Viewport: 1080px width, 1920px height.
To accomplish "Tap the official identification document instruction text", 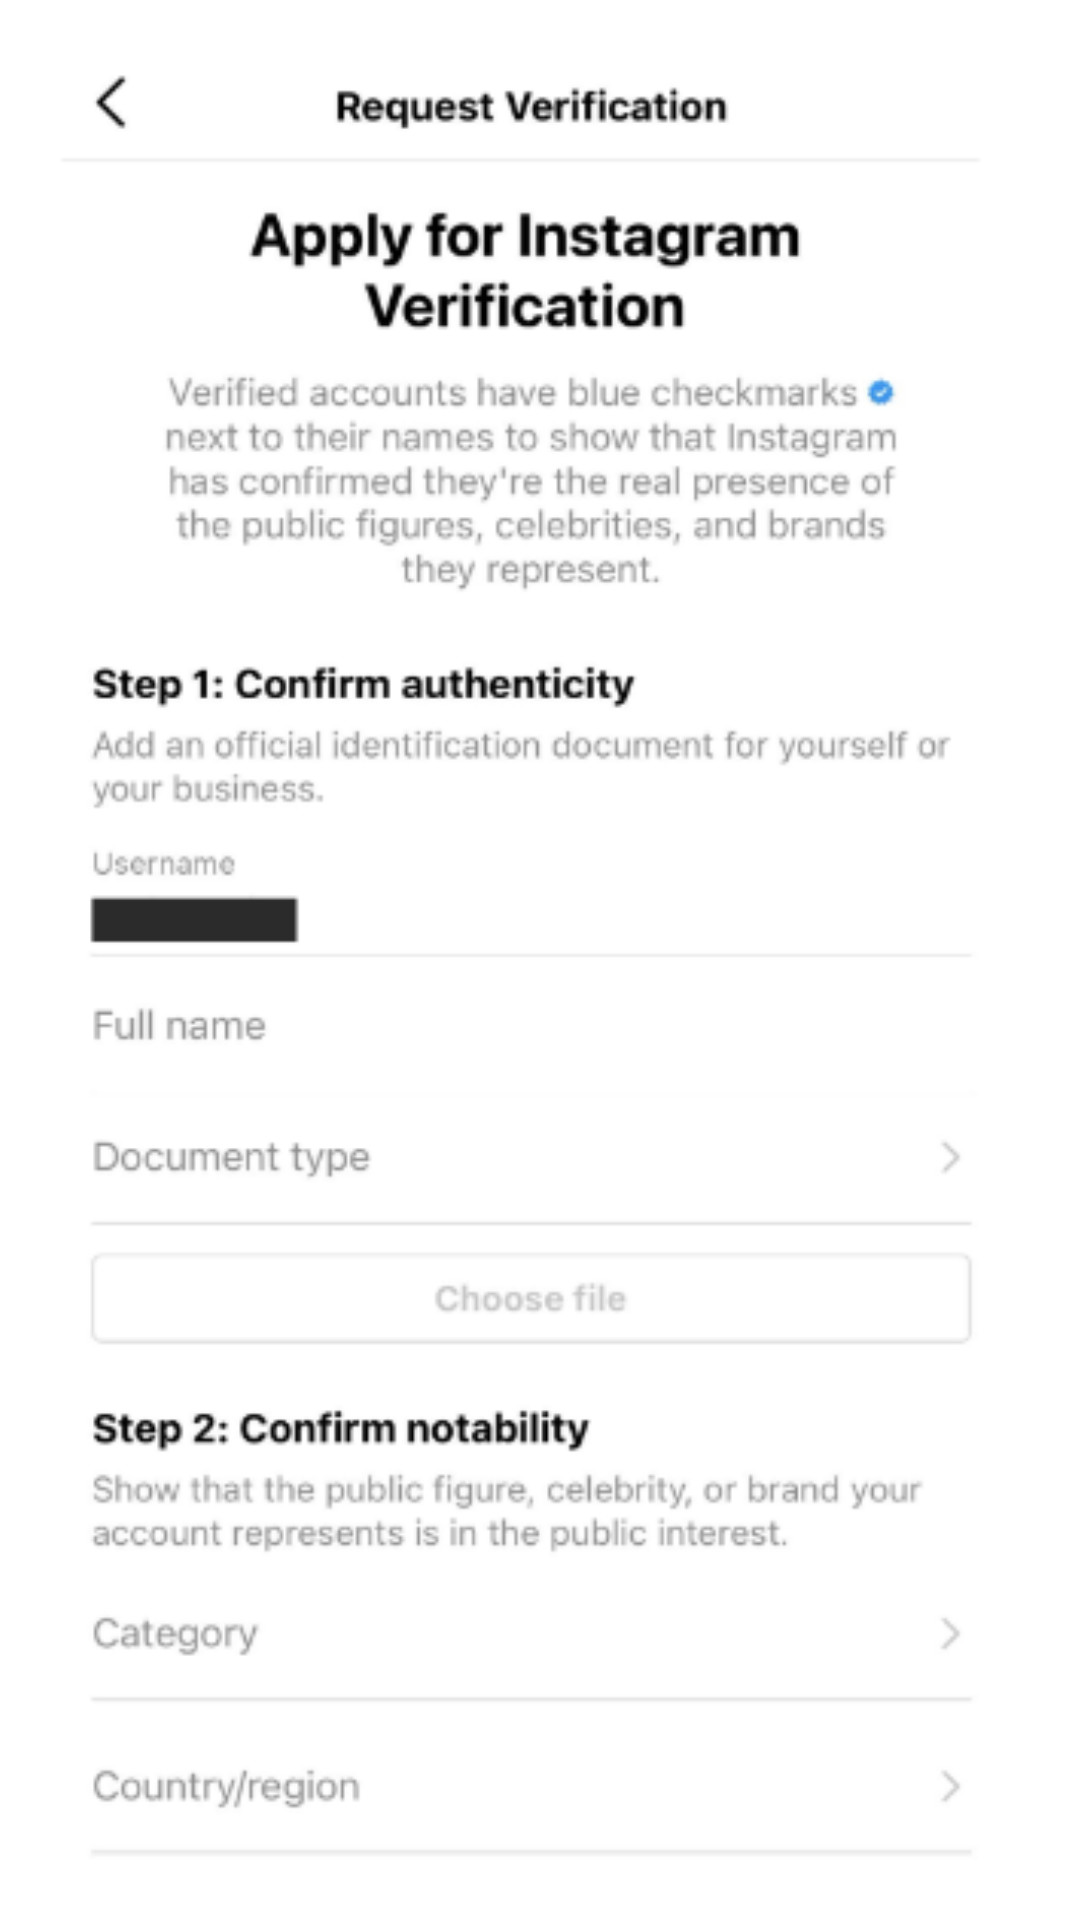I will (x=521, y=767).
